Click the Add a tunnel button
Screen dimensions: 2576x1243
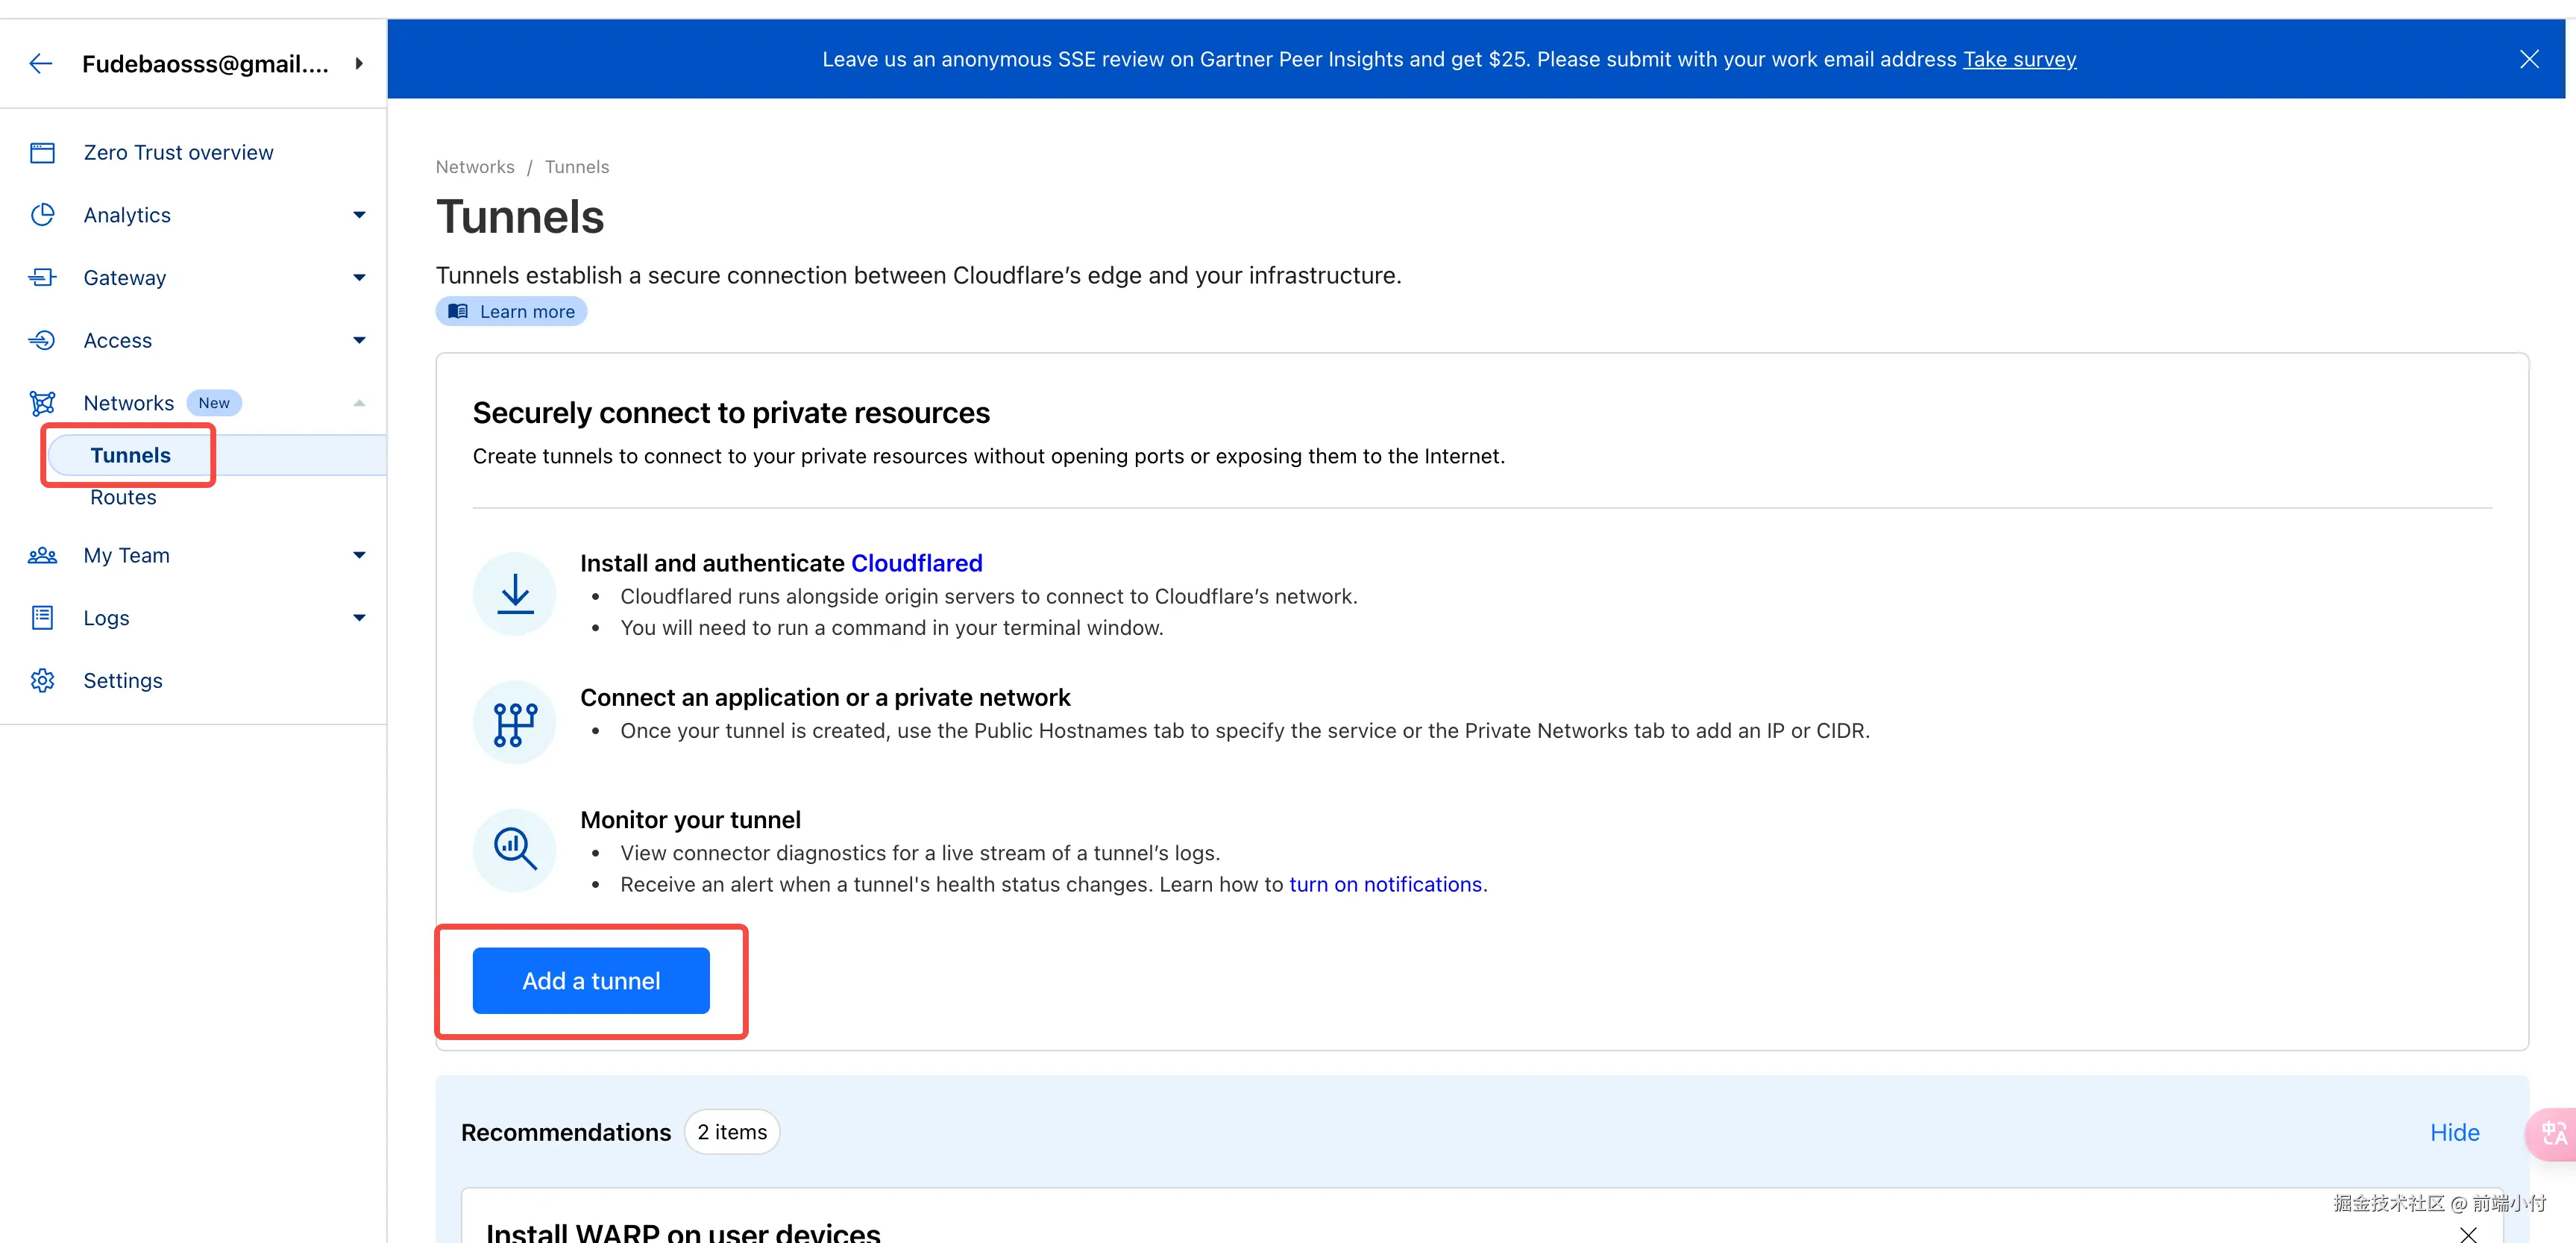591,981
